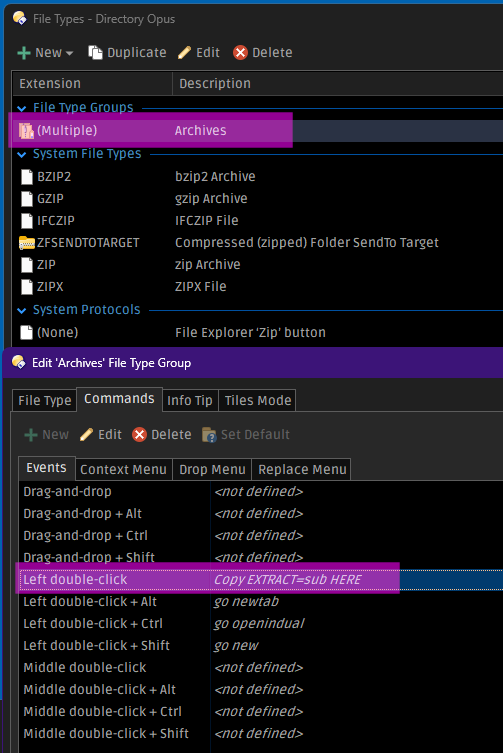Select 'bzip2 Archive' description text
This screenshot has width=503, height=753.
pos(215,177)
